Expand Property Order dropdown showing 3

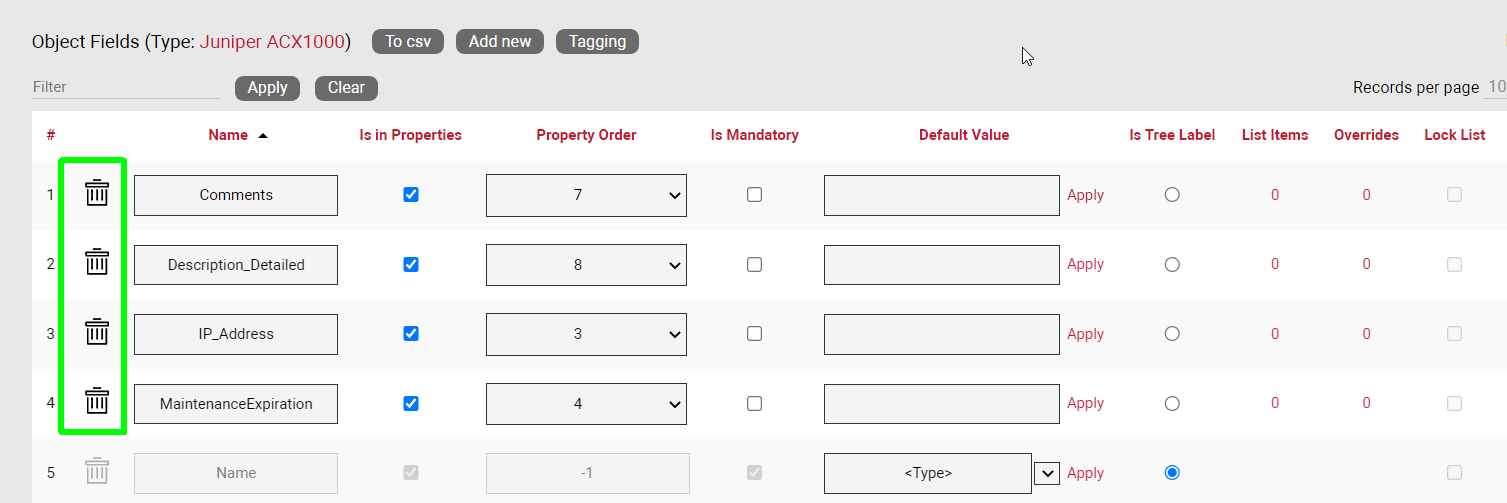[586, 334]
